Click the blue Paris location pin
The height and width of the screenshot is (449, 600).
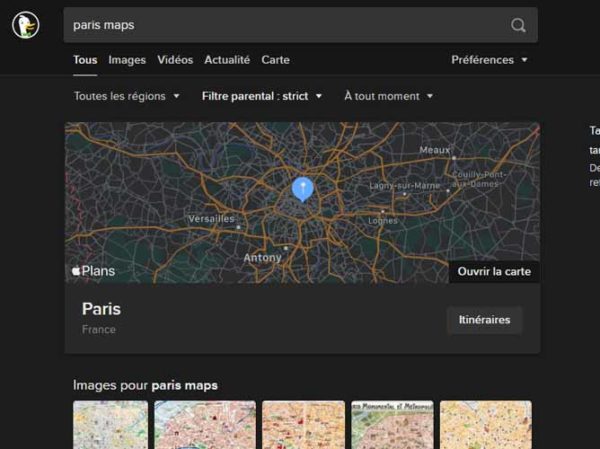(x=303, y=189)
